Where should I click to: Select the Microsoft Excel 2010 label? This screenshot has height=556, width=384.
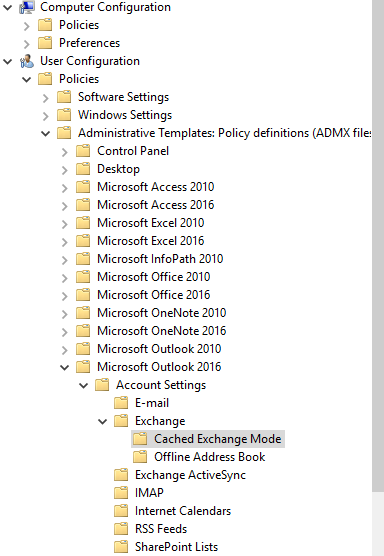(151, 223)
